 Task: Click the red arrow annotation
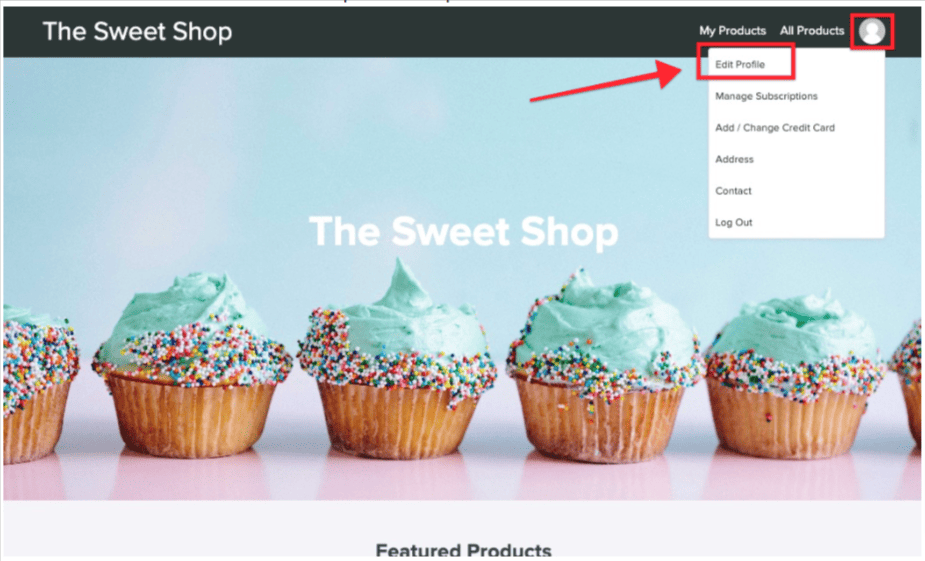click(606, 80)
